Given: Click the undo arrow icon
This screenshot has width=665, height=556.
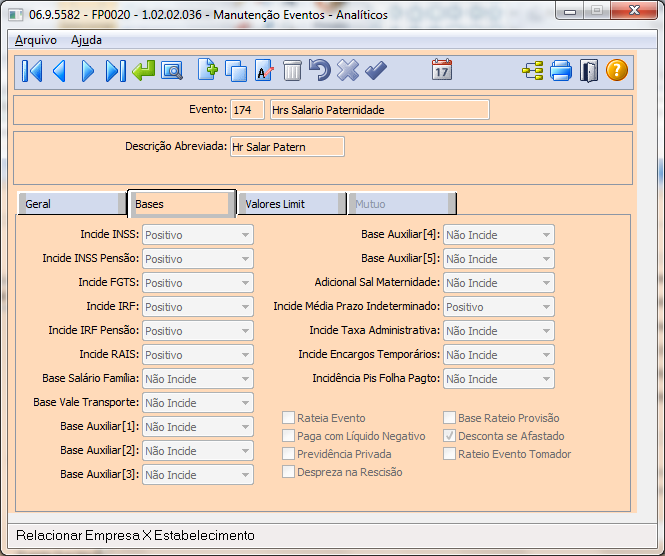Looking at the screenshot, I should pyautogui.click(x=320, y=70).
